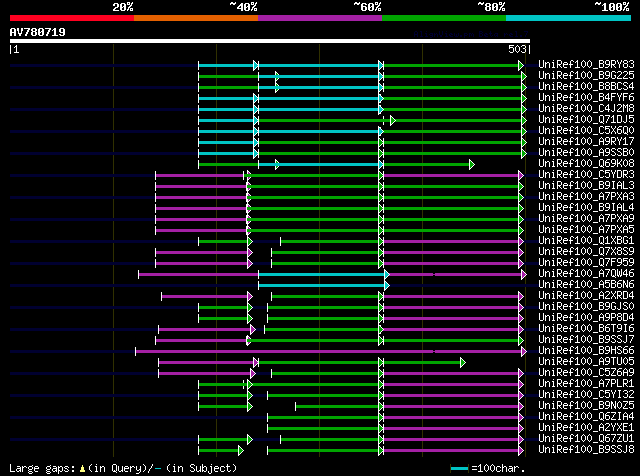Select subject label UniRef100_A2XRD4
Viewport: 640px width, 476px height.
pos(586,296)
